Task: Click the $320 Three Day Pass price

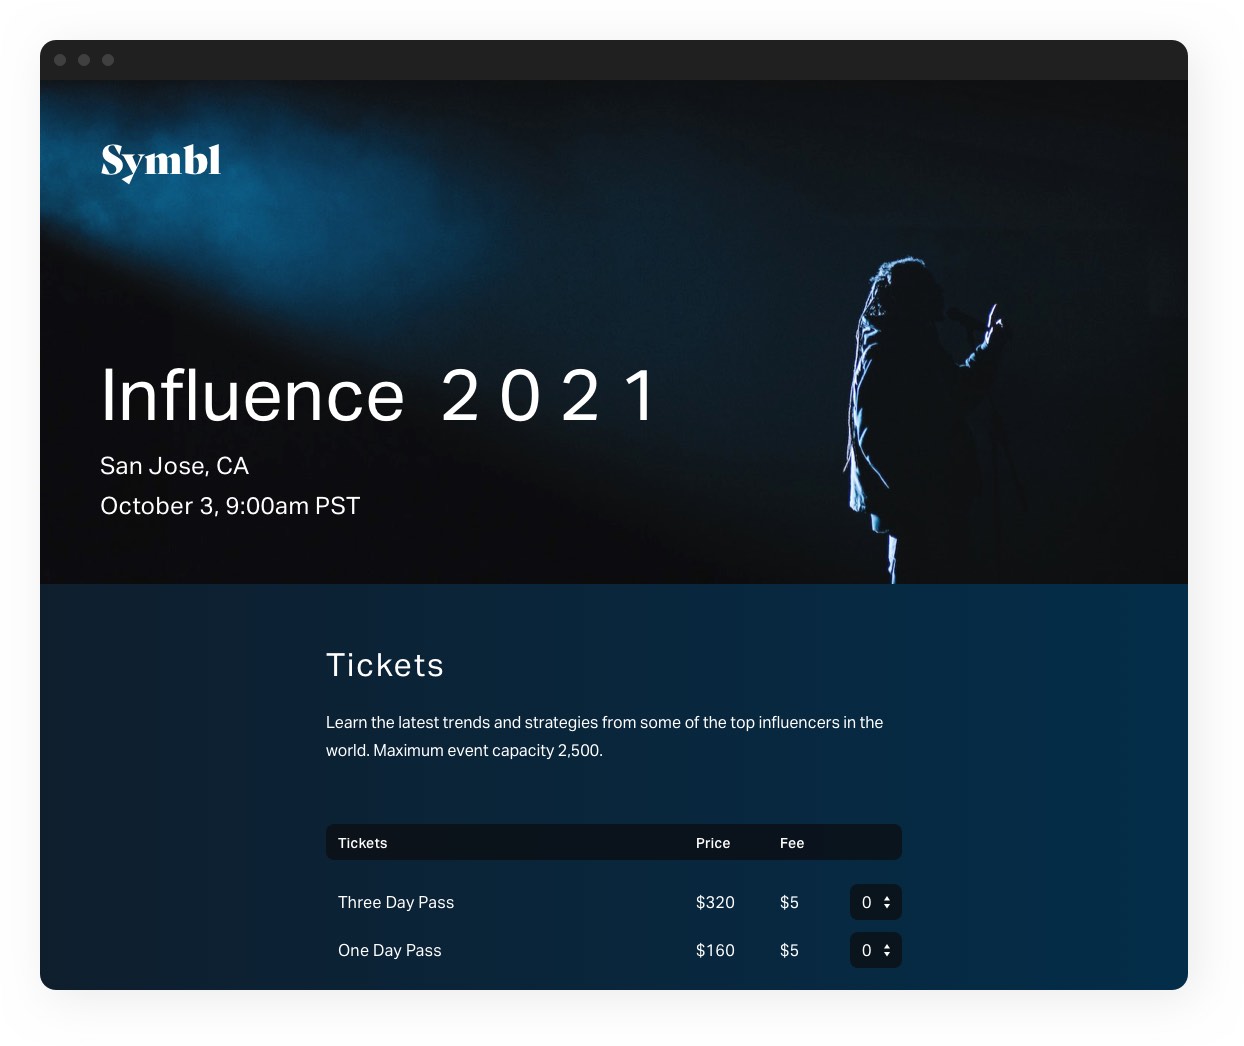Action: click(x=715, y=902)
